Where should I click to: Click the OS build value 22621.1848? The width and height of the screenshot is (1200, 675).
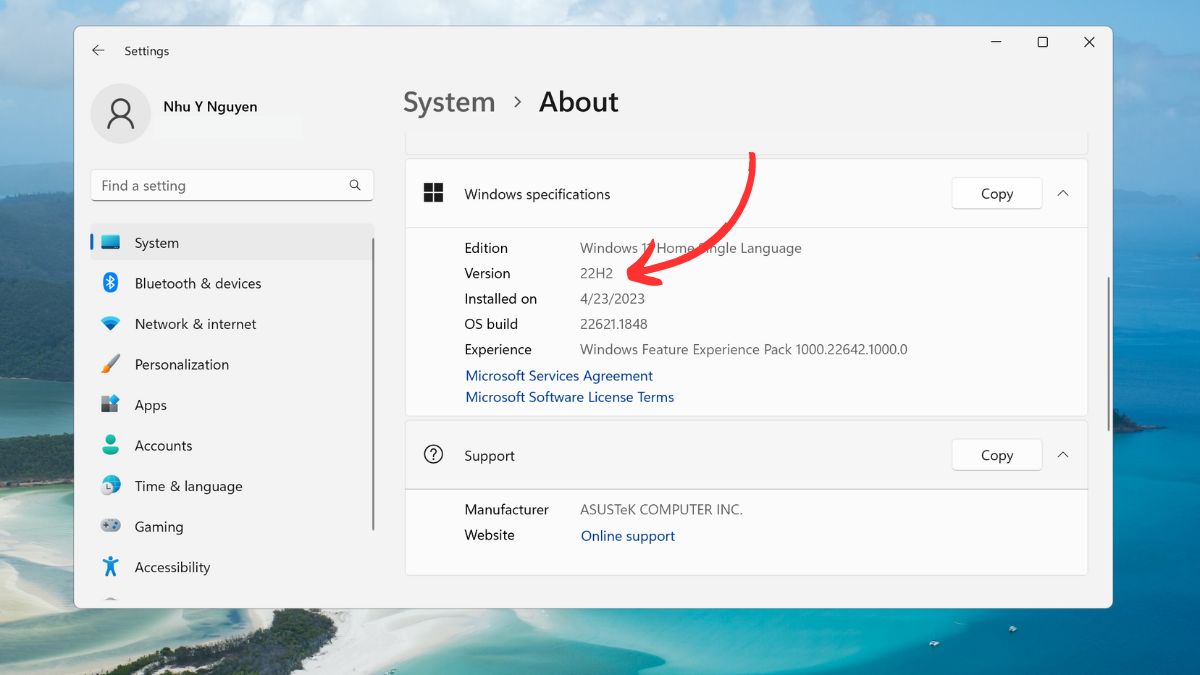coord(614,324)
